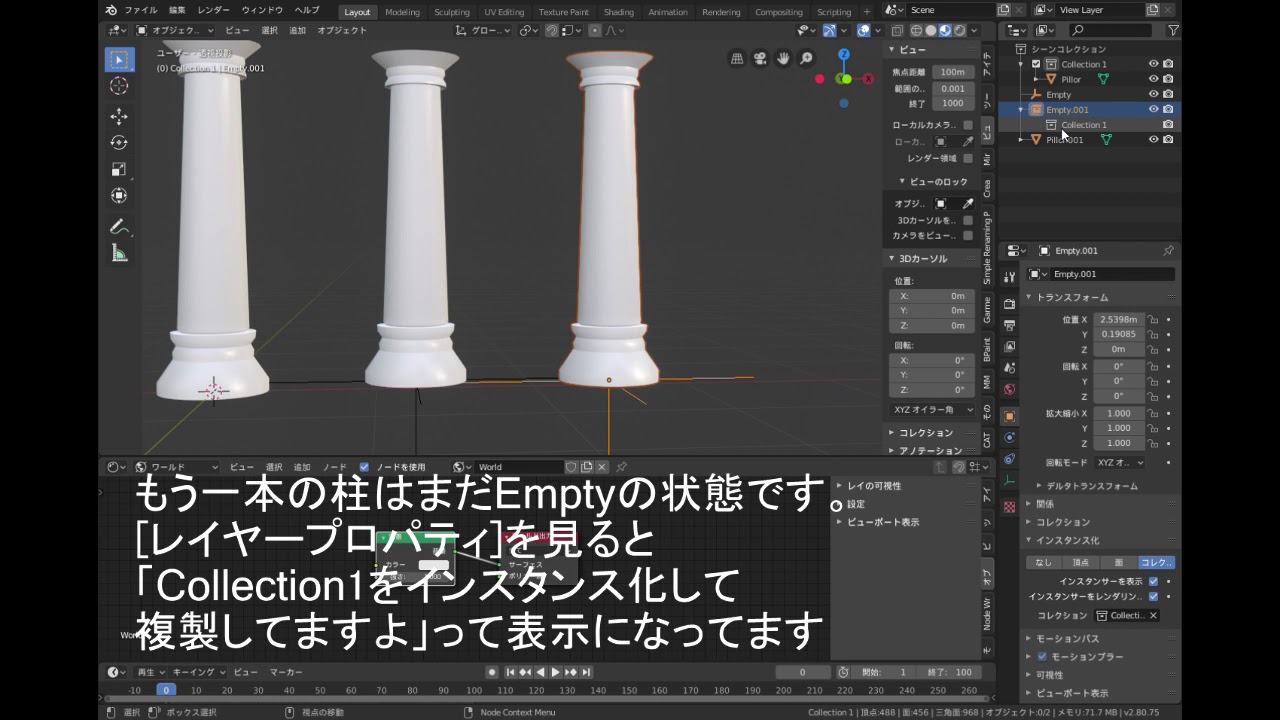Open the Tool properties tab
The height and width of the screenshot is (720, 1280).
(x=1009, y=277)
